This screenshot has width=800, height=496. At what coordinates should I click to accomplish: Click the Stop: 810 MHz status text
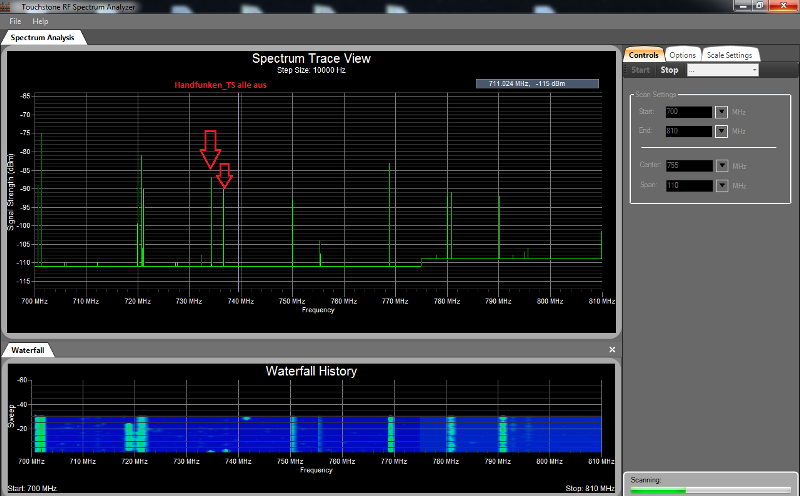coord(590,488)
